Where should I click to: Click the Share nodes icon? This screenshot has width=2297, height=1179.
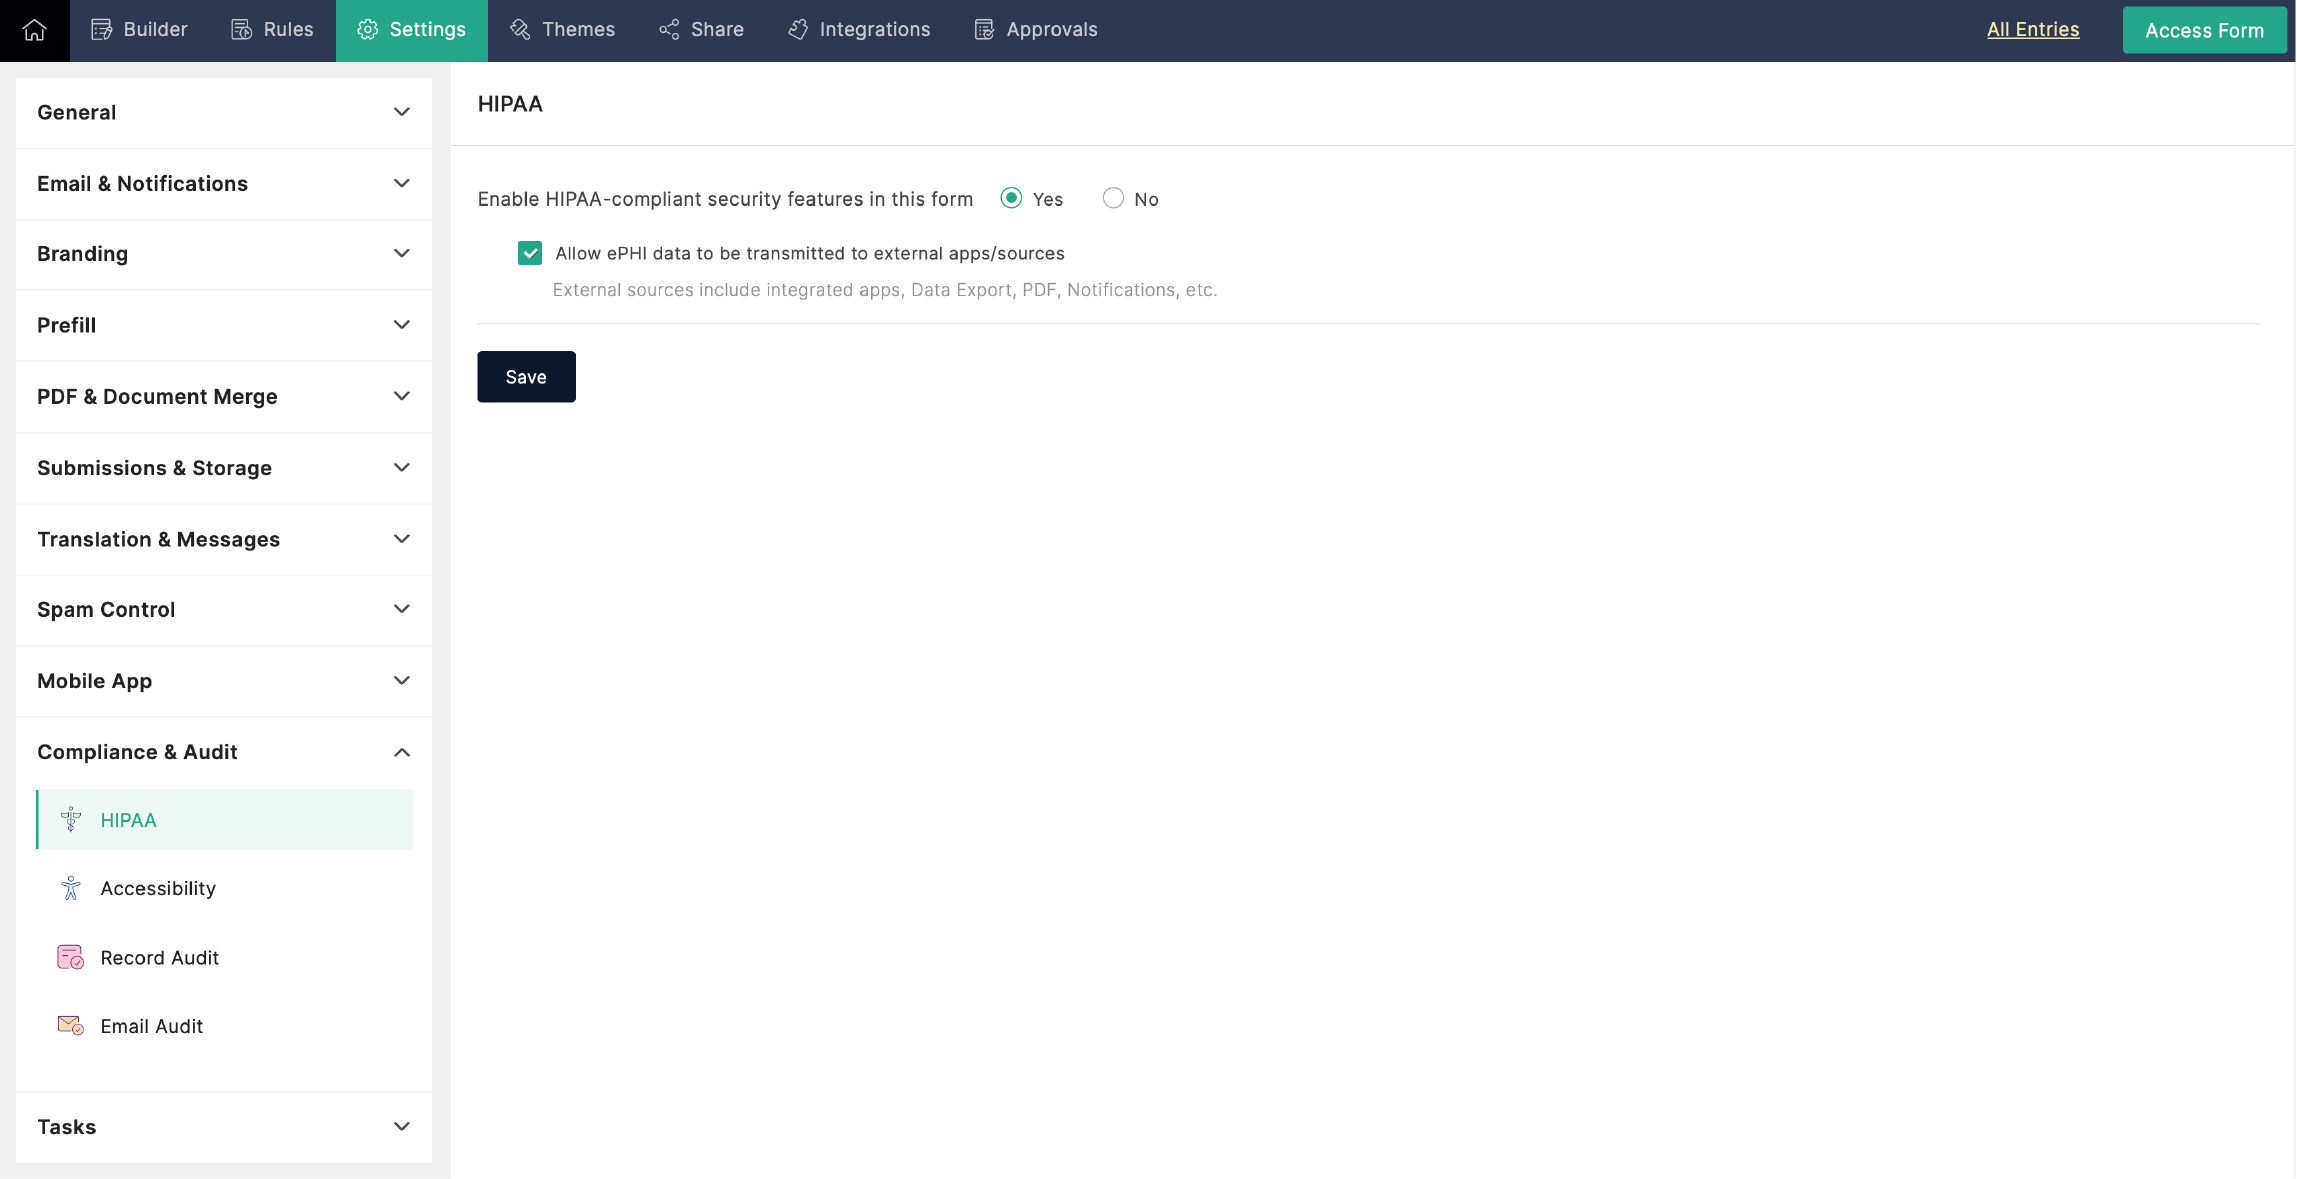pos(669,30)
